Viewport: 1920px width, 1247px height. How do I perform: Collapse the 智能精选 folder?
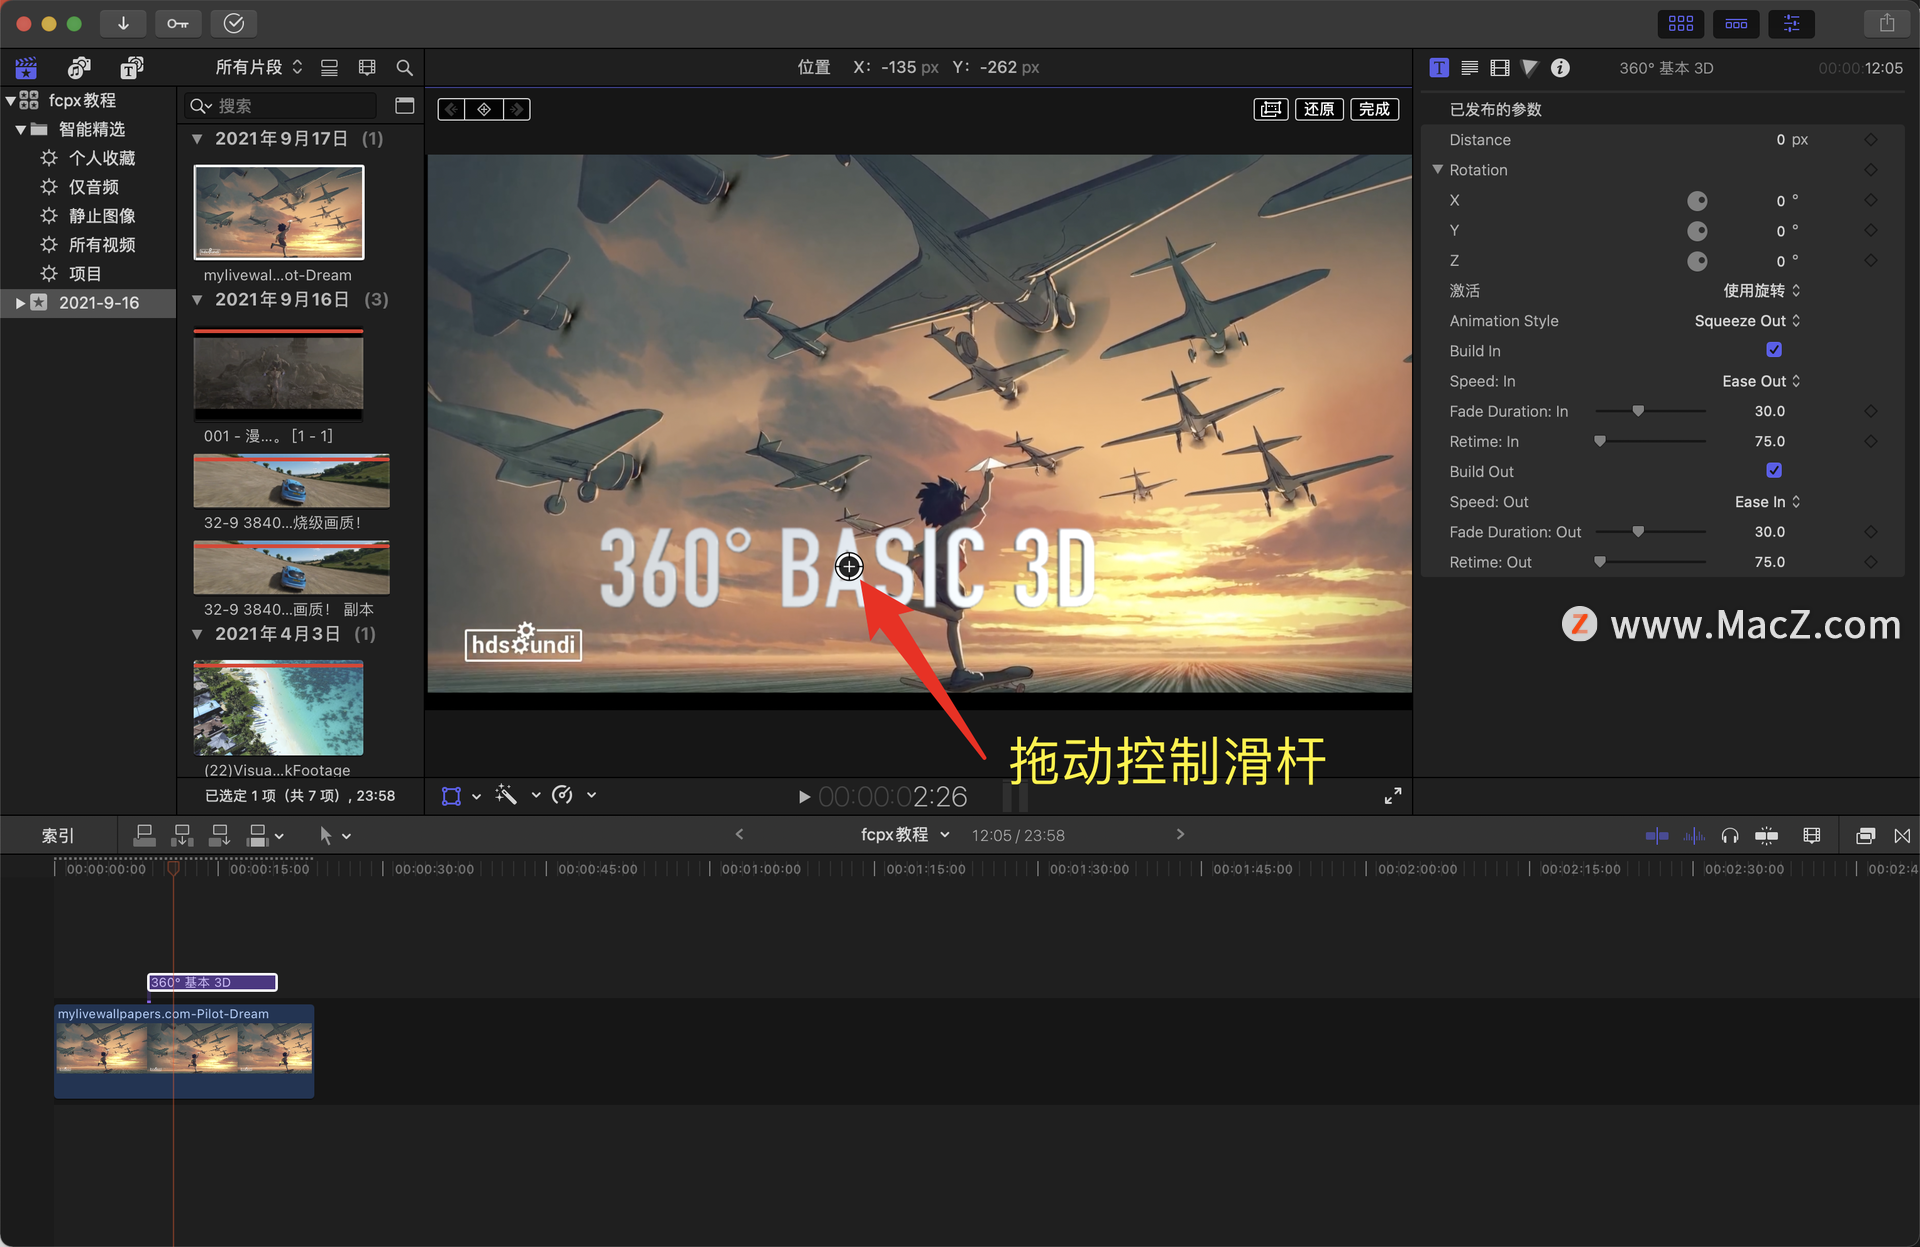tap(20, 129)
